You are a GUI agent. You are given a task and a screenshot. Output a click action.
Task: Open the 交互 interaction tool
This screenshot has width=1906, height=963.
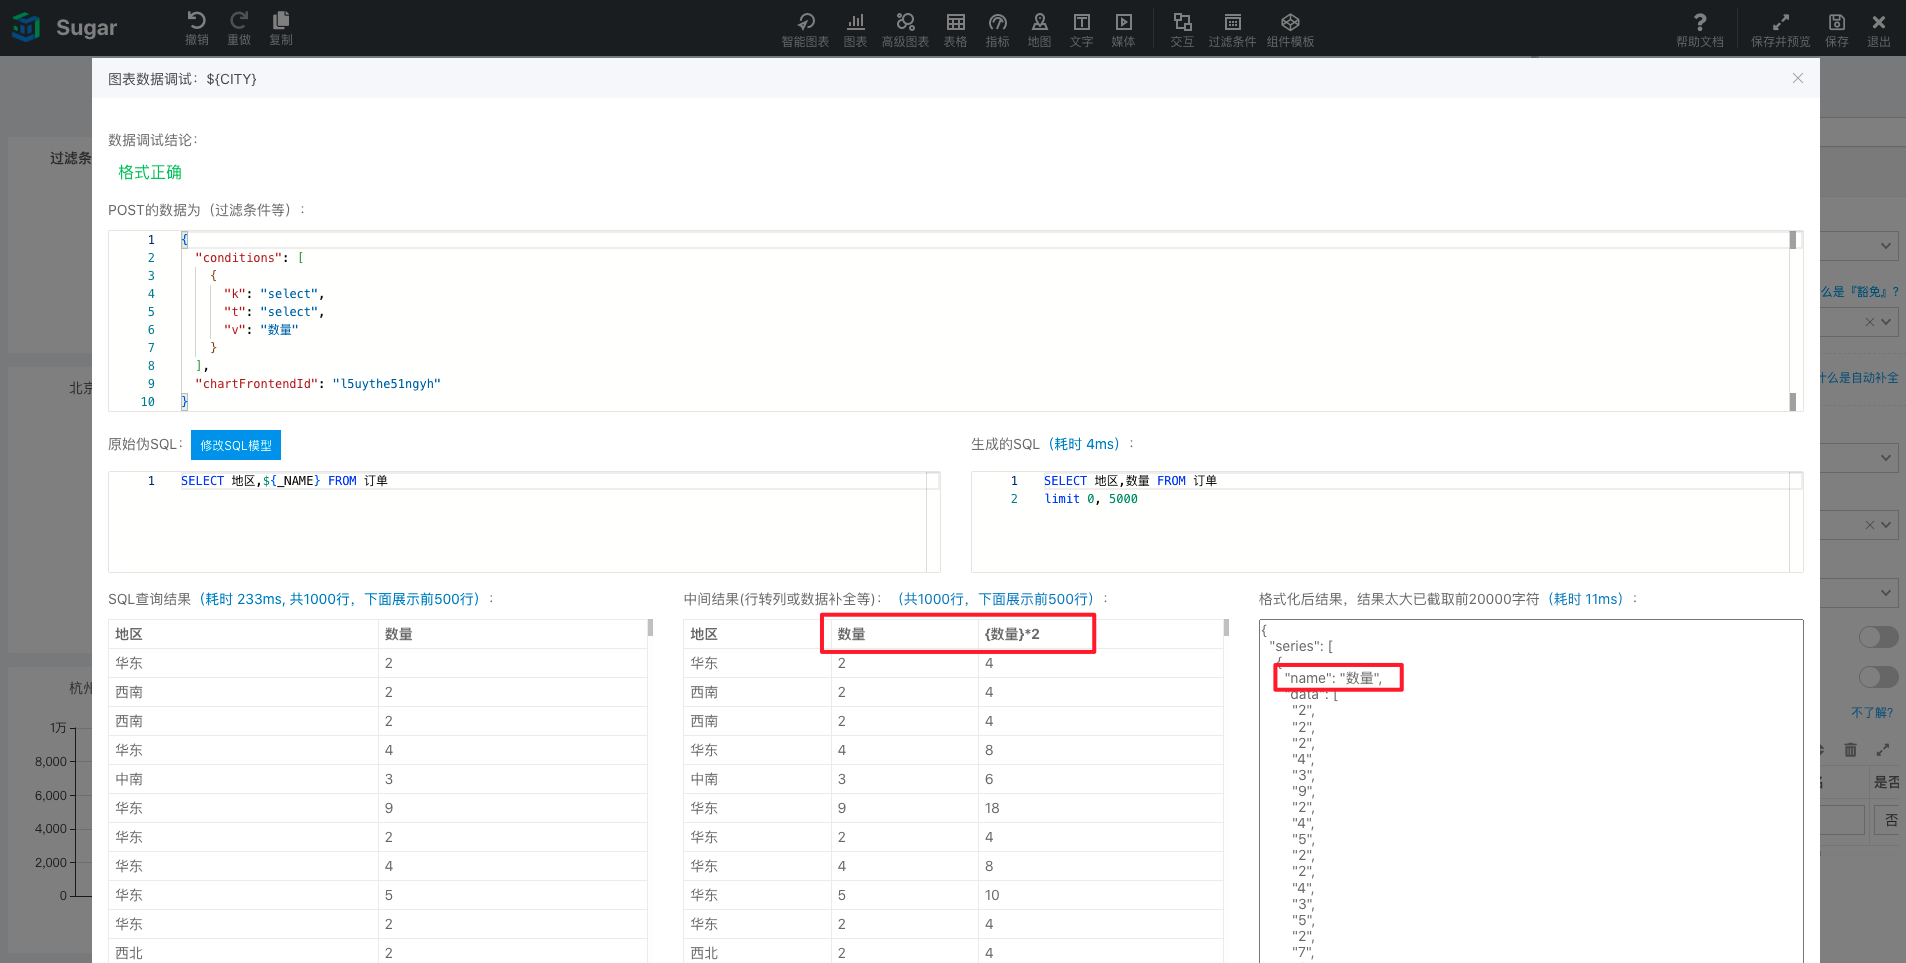click(x=1182, y=29)
